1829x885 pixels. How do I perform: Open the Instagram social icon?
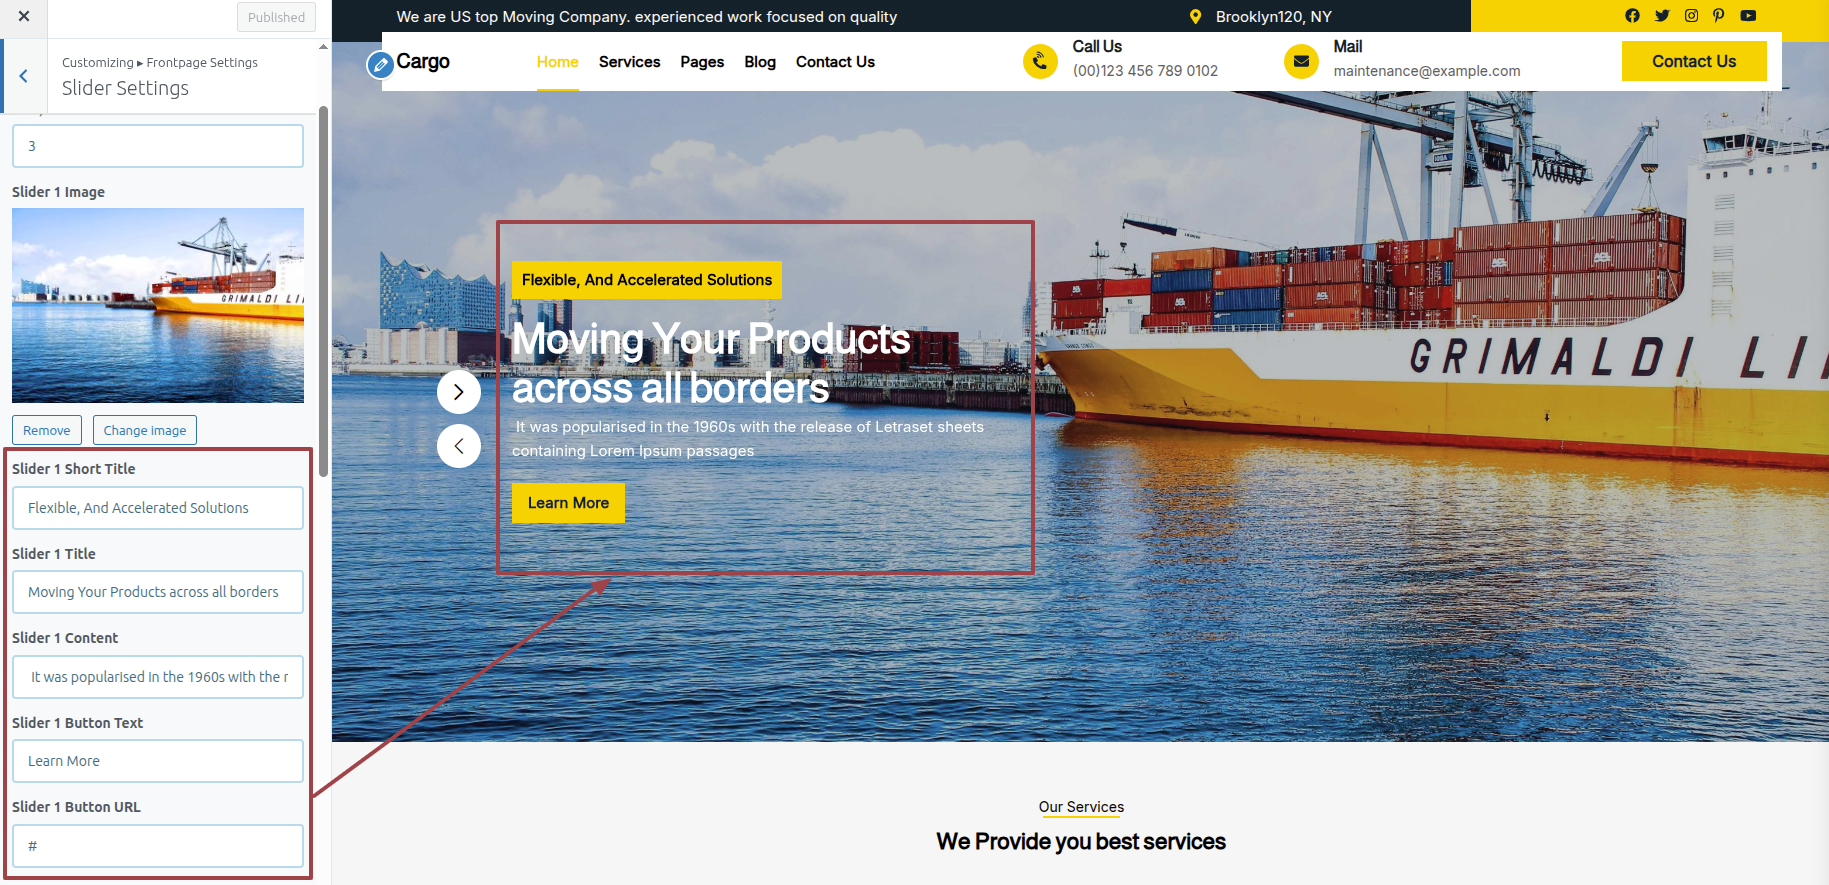click(x=1691, y=15)
